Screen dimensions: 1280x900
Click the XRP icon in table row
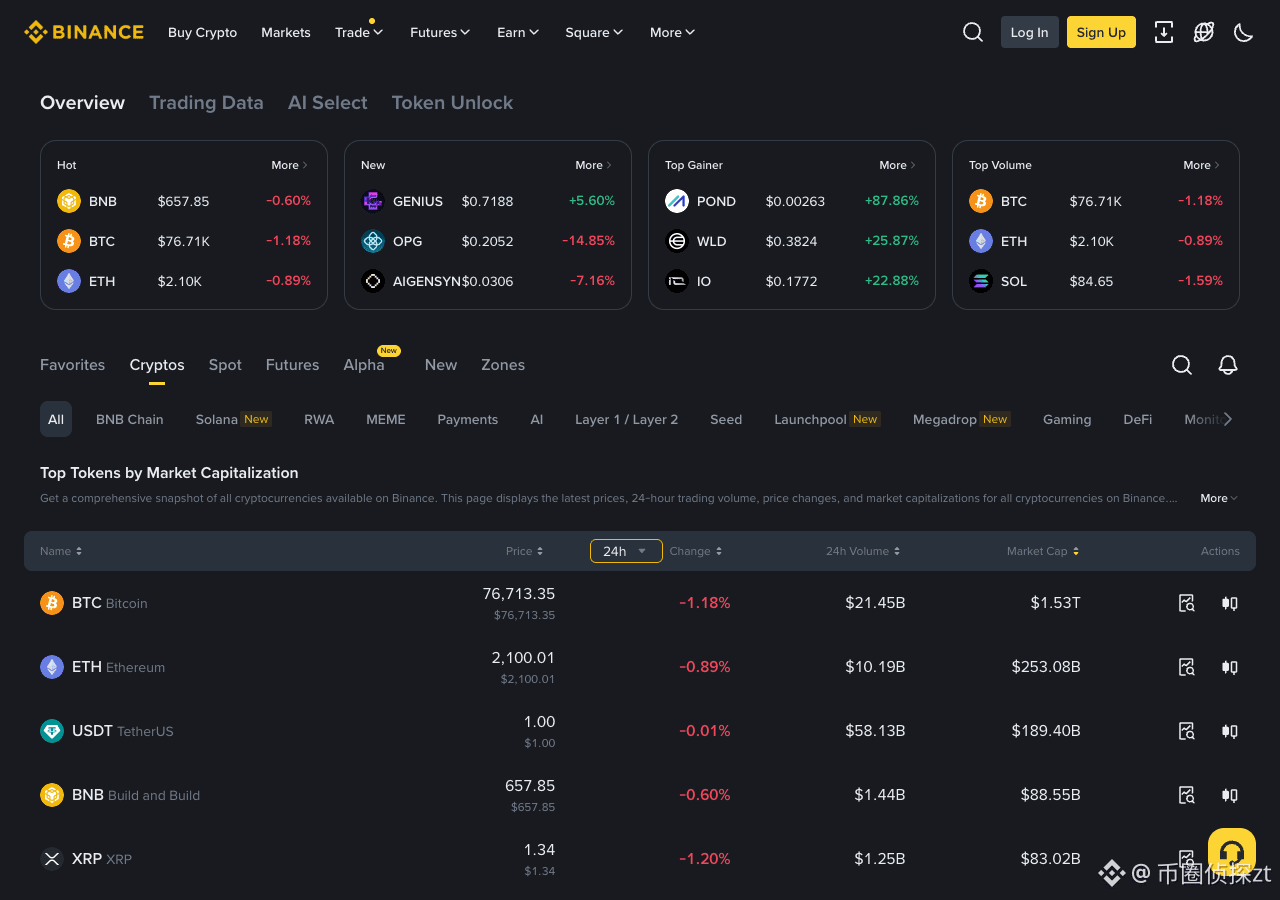coord(52,859)
